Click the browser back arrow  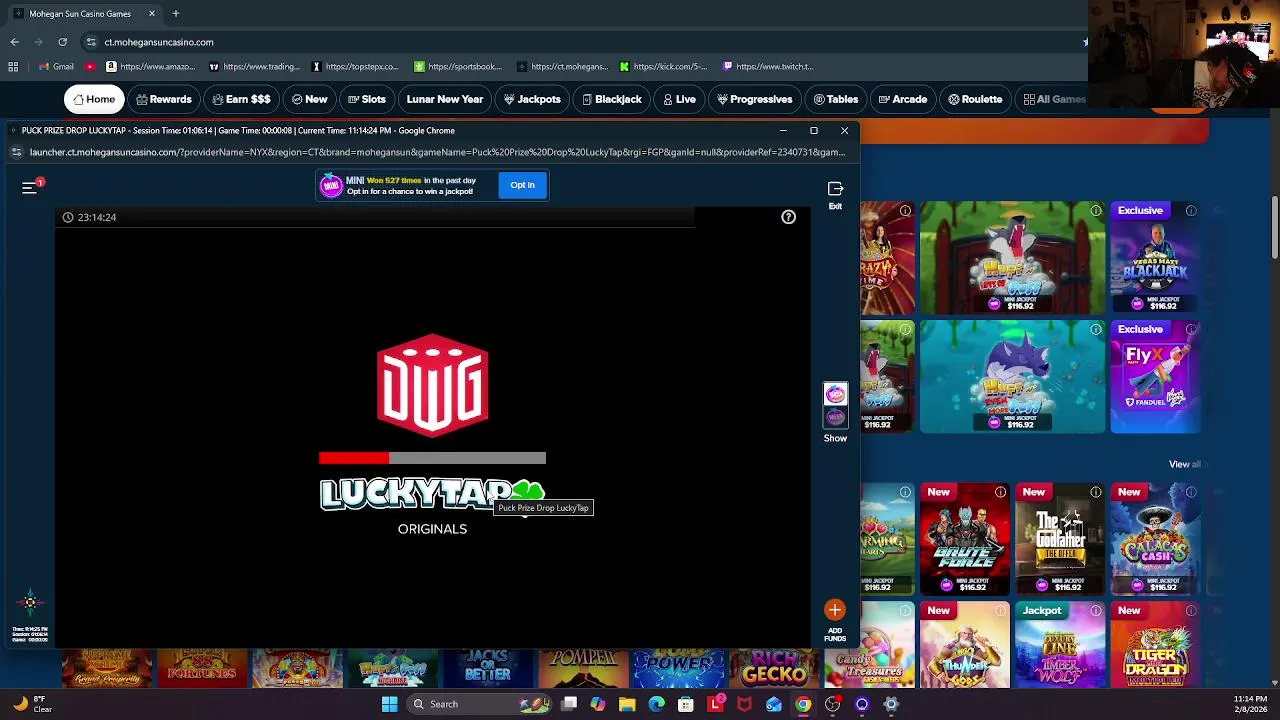(15, 42)
